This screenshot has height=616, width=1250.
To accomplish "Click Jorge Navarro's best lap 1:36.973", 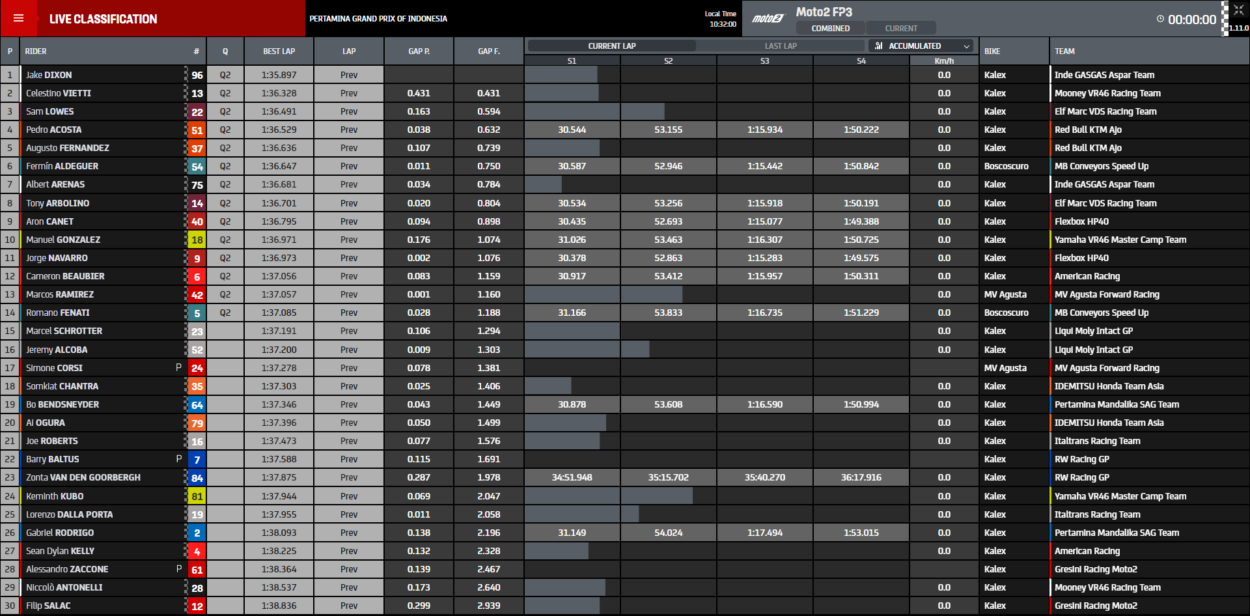I will tap(279, 258).
